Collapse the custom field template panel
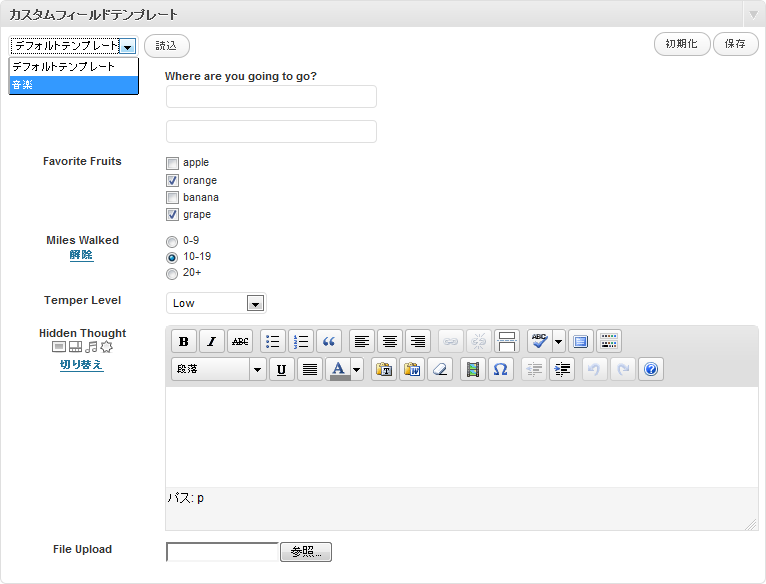This screenshot has height=584, width=766. [752, 15]
